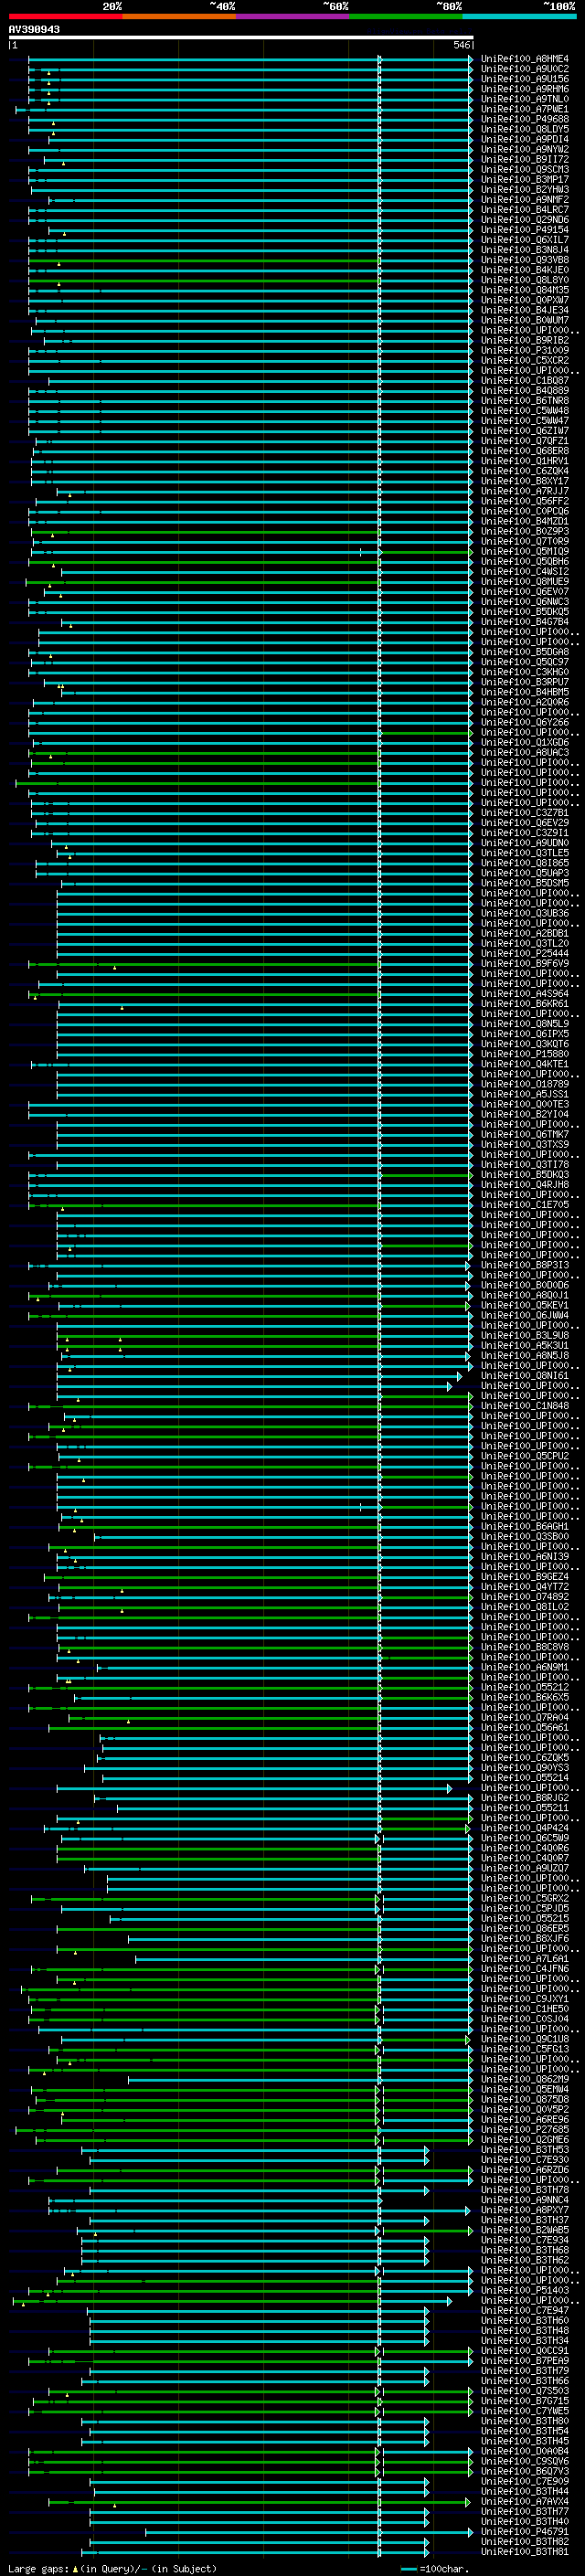Select the UniRef100_B9RIB2 label
The width and height of the screenshot is (585, 2576).
524,340
